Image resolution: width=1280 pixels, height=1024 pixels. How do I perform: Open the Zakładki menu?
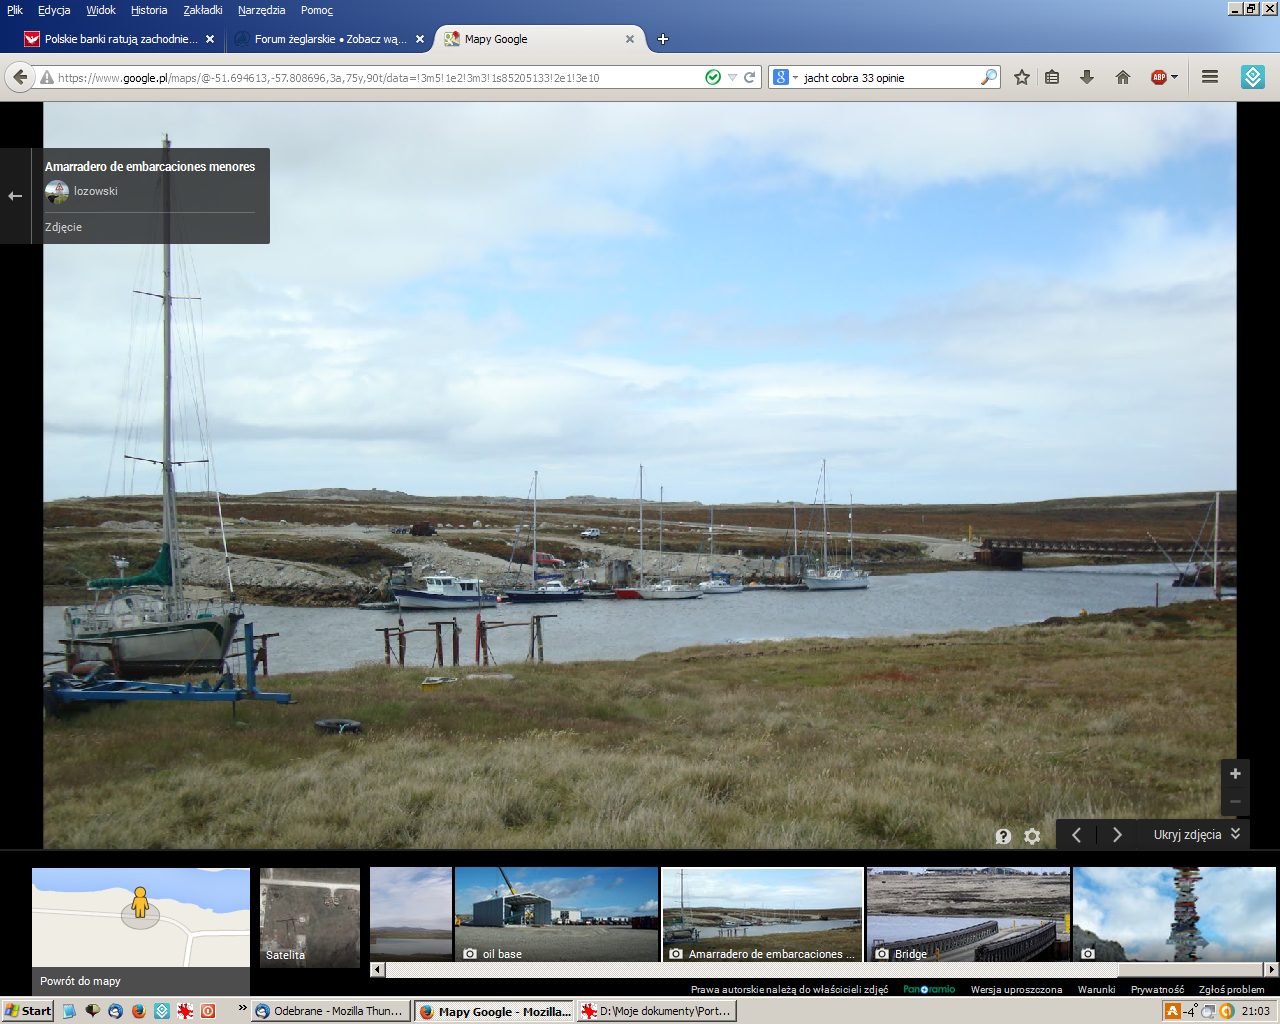point(203,10)
